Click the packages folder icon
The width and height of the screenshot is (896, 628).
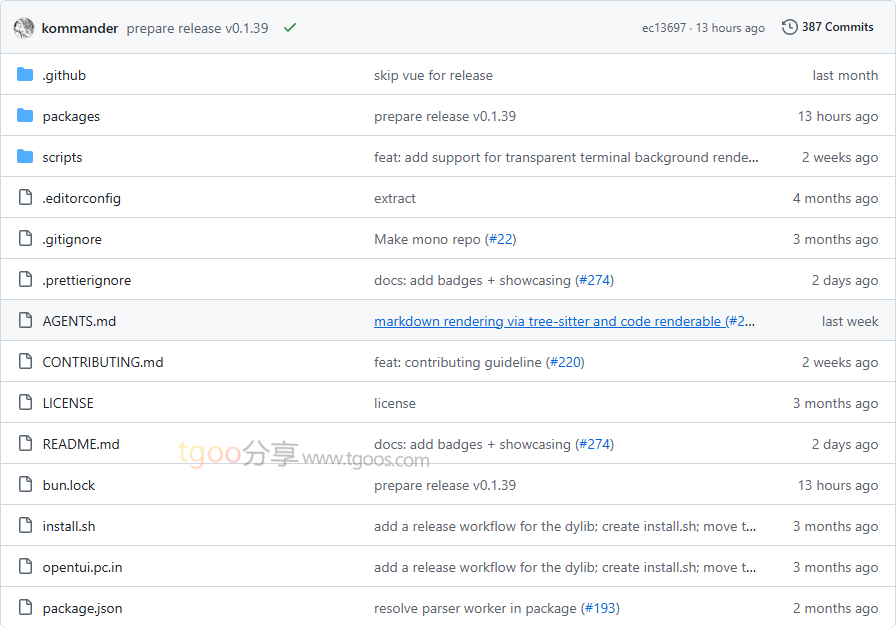pyautogui.click(x=25, y=116)
